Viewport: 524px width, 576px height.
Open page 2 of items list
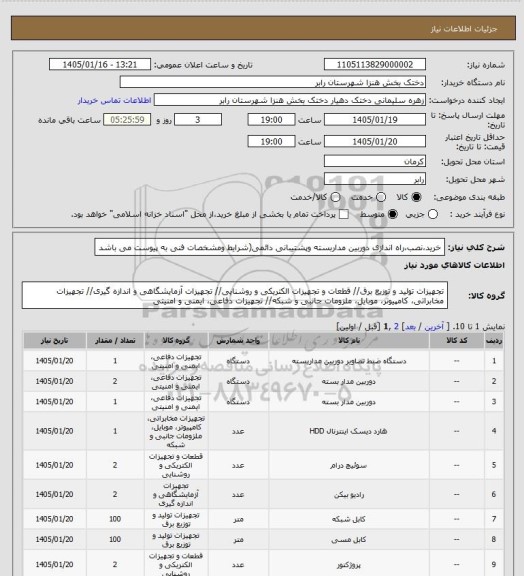click(396, 327)
